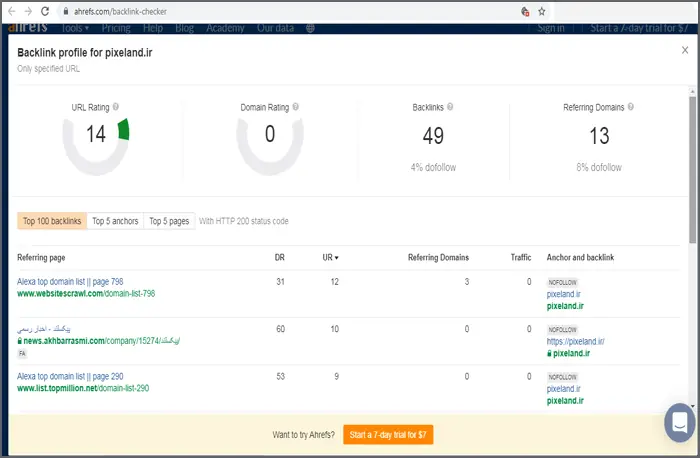700x458 pixels.
Task: Click the Backlinks help icon
Action: (450, 107)
